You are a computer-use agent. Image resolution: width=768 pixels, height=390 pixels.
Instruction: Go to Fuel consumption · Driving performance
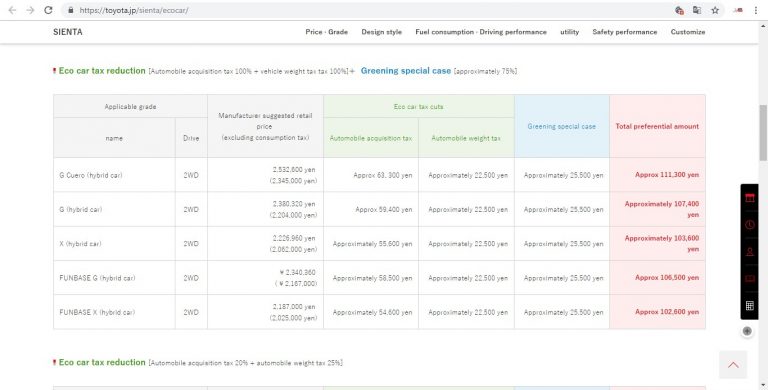tap(481, 32)
